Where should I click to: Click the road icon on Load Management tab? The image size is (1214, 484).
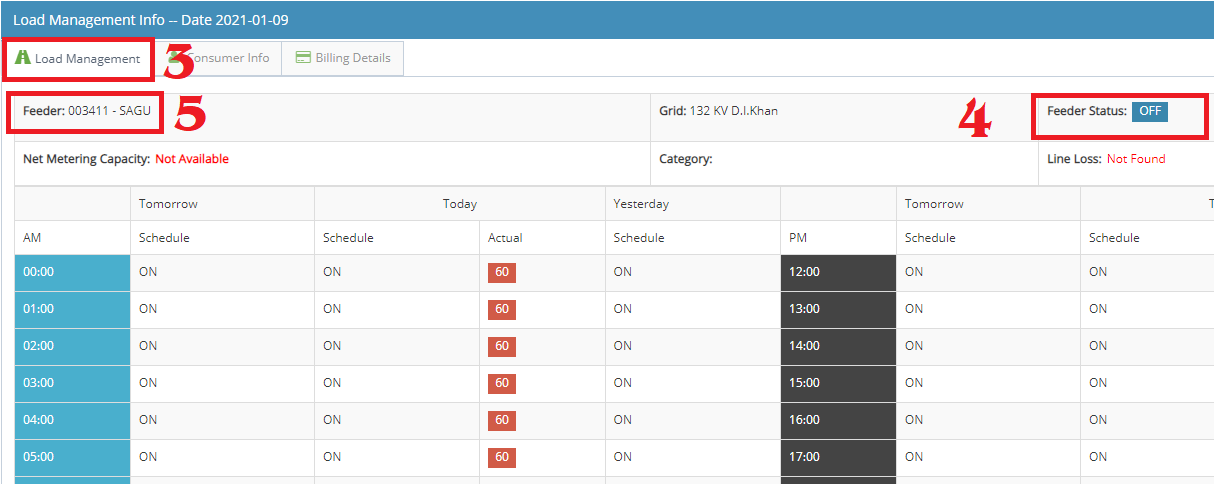[23, 58]
